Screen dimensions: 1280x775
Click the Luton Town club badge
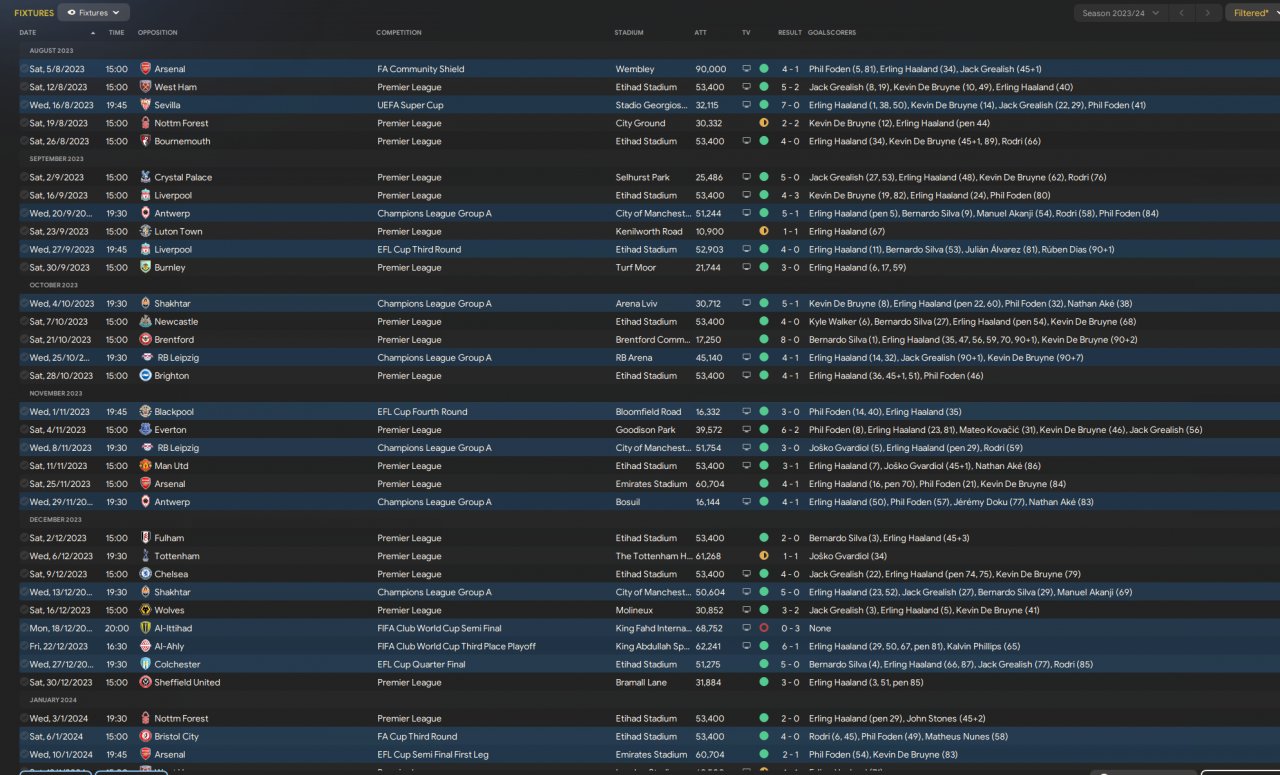coord(146,231)
